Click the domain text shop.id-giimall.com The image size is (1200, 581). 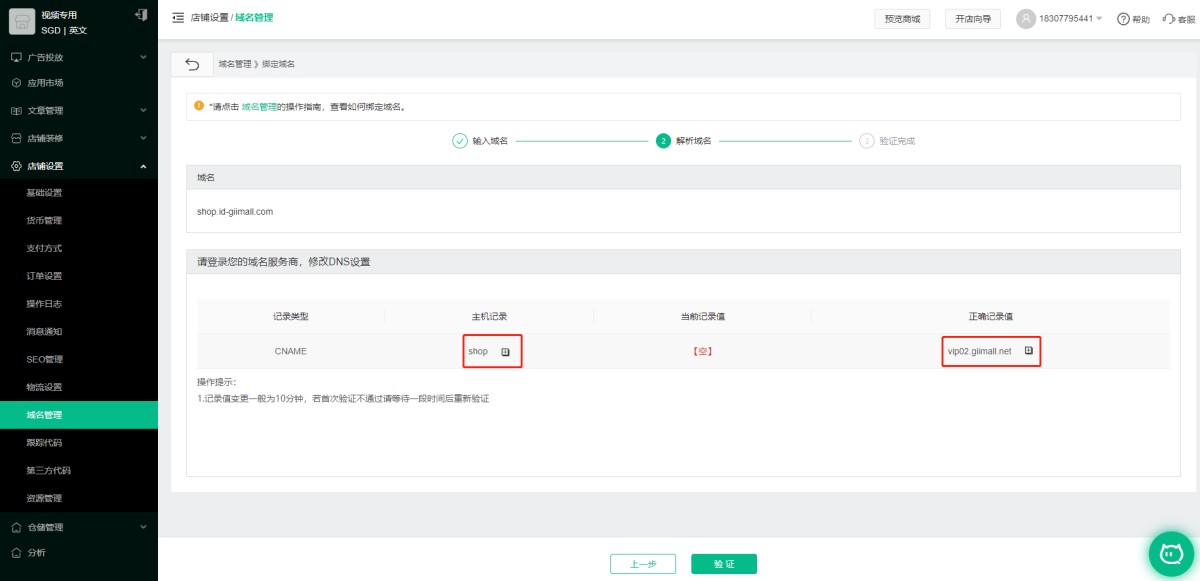(236, 212)
